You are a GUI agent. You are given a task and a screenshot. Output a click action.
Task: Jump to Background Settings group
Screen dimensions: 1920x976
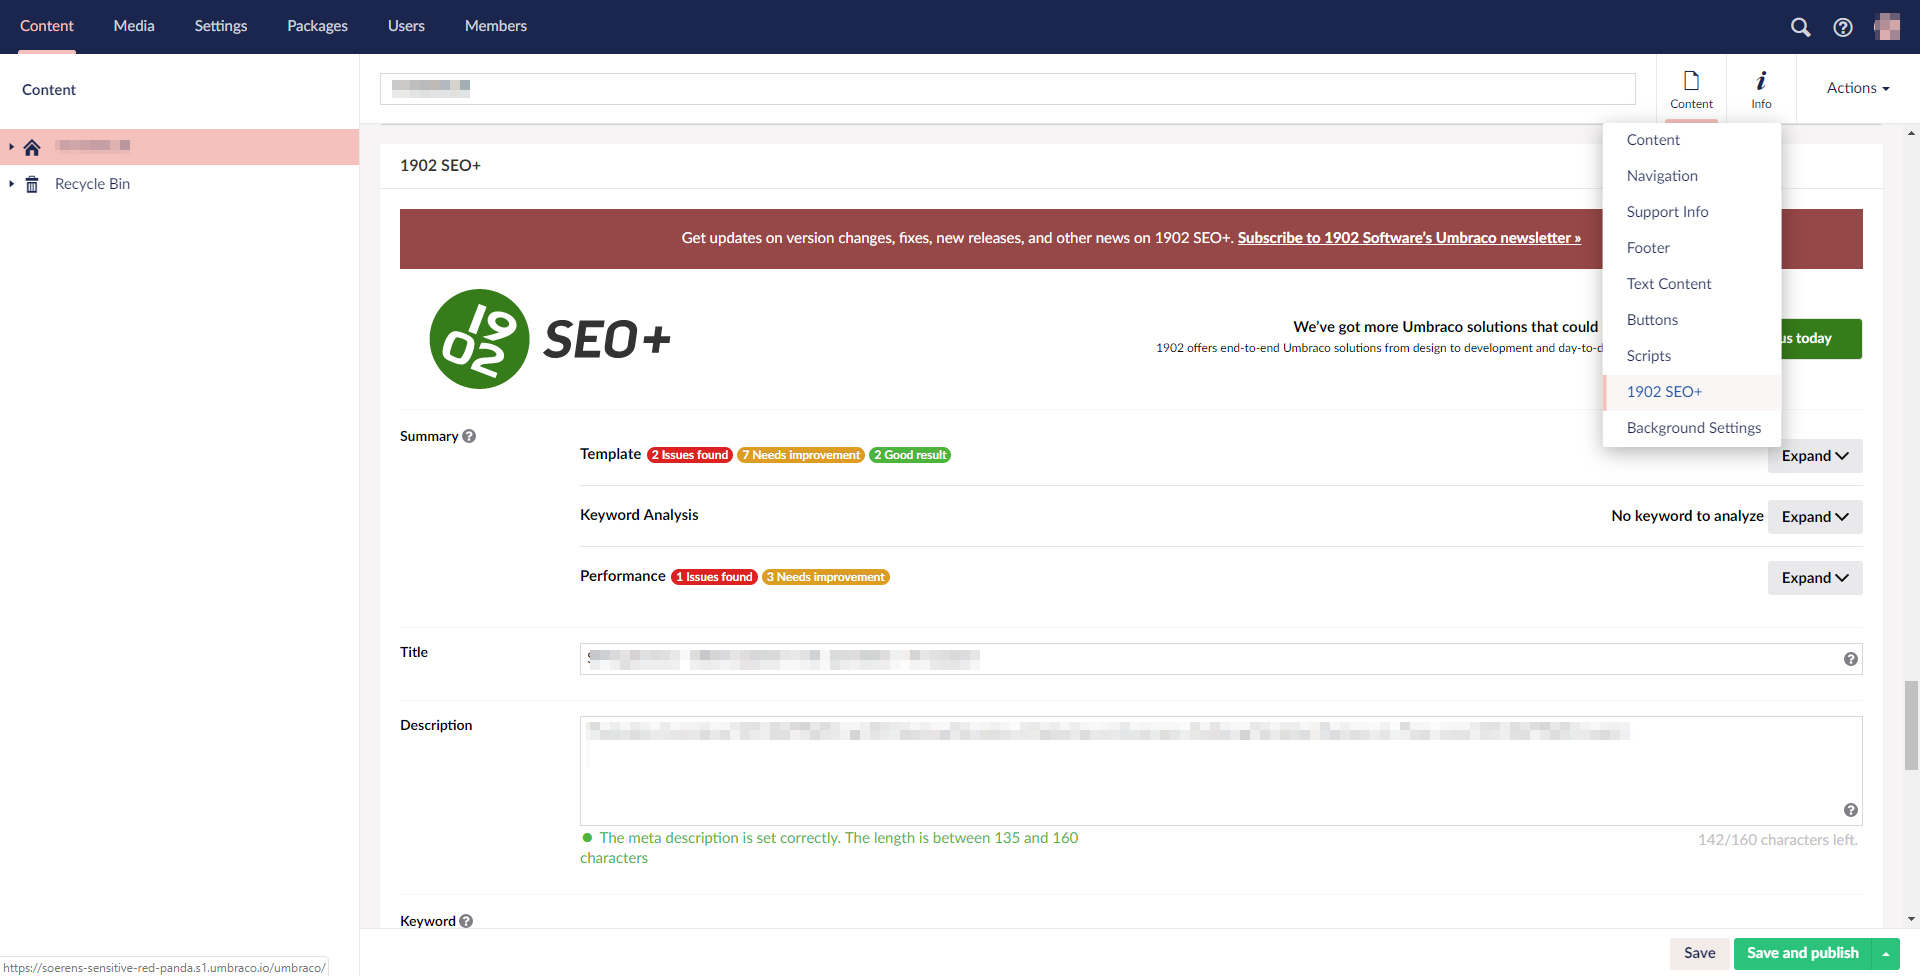tap(1692, 428)
